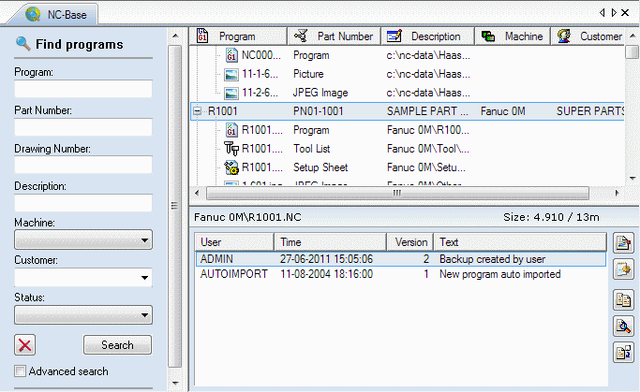Click the Fanuc 0M machine cell
The width and height of the screenshot is (640, 392).
(x=503, y=111)
